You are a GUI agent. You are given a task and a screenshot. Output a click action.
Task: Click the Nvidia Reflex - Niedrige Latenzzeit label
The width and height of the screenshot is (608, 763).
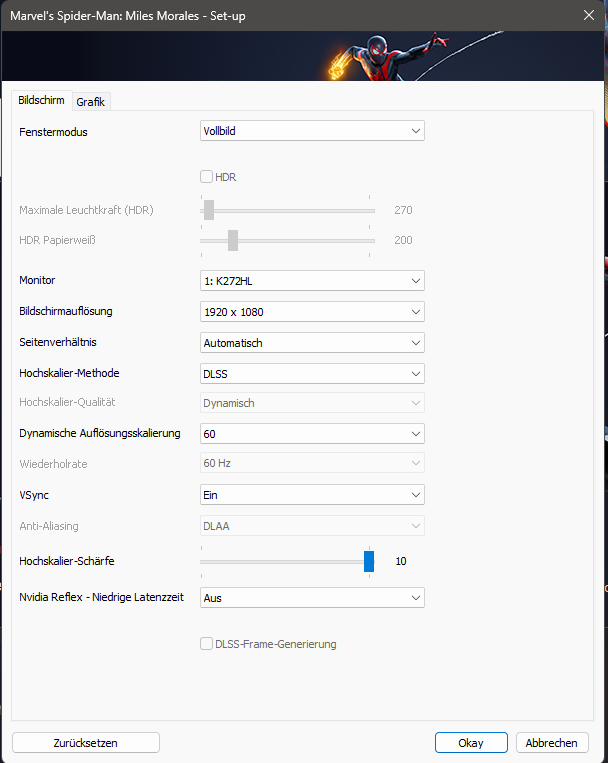click(102, 597)
